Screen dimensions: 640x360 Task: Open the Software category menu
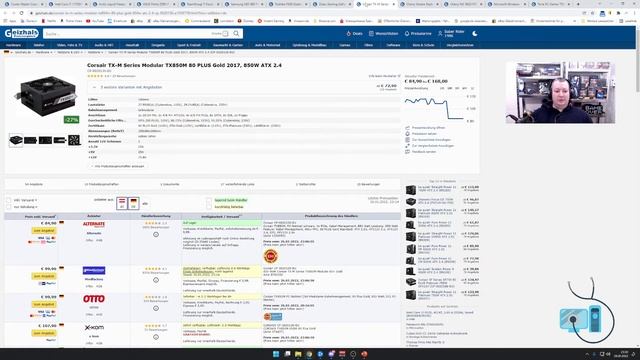(393, 45)
